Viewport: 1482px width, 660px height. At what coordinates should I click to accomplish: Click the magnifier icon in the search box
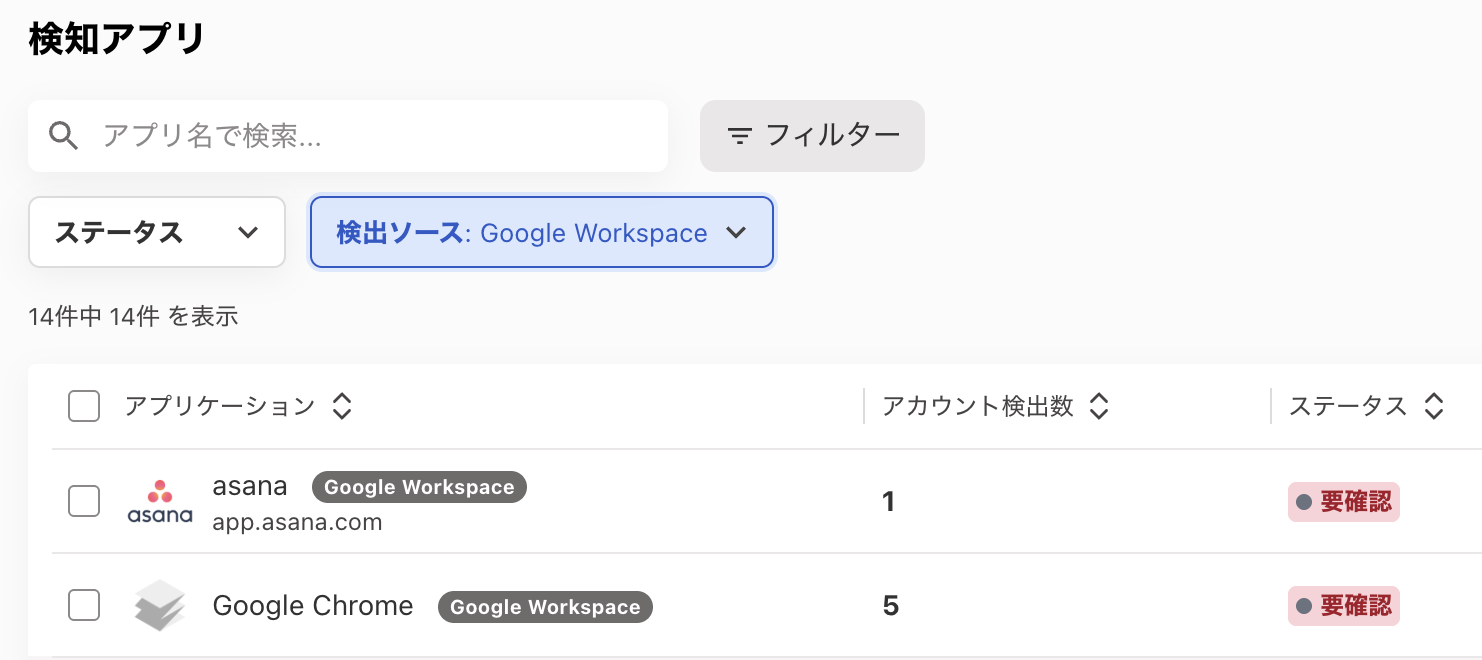pyautogui.click(x=64, y=136)
